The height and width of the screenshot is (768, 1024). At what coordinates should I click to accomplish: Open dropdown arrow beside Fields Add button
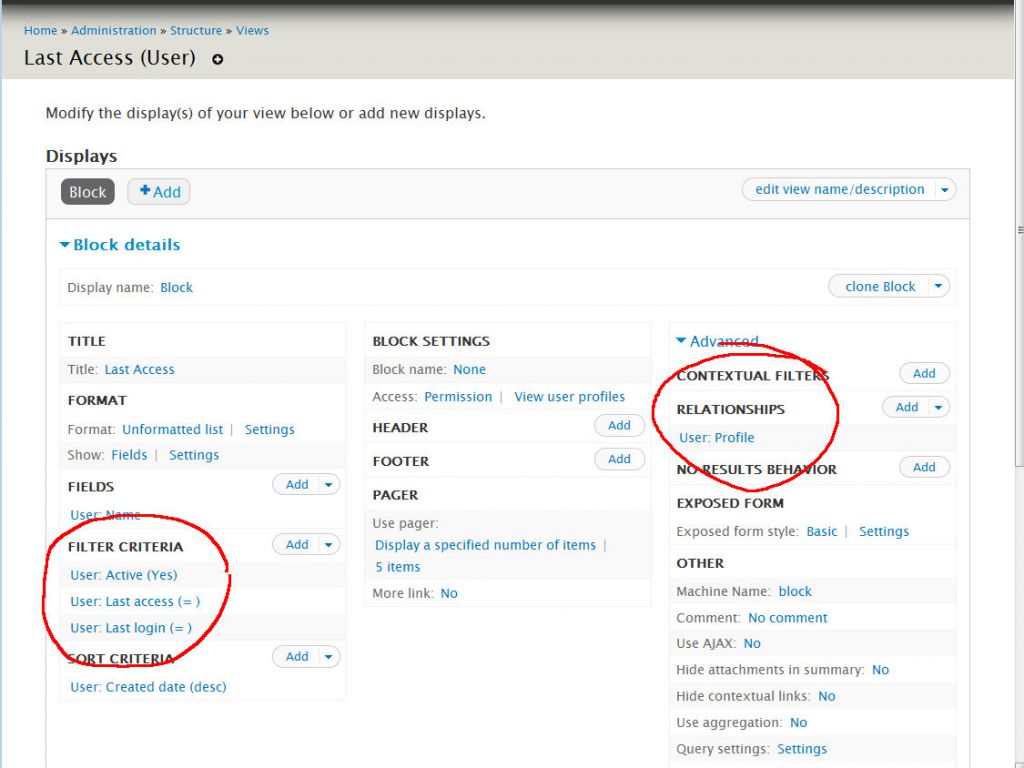pyautogui.click(x=329, y=485)
